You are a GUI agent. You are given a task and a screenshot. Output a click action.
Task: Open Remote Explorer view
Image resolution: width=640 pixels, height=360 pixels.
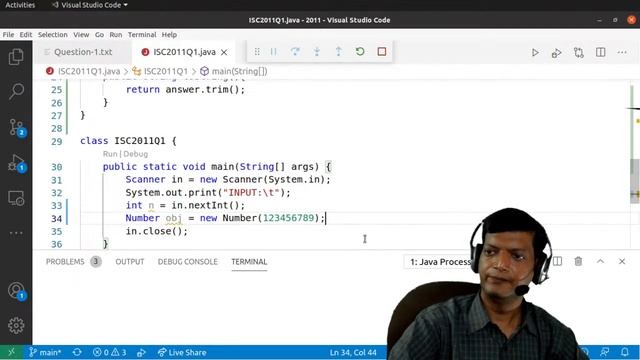16,198
